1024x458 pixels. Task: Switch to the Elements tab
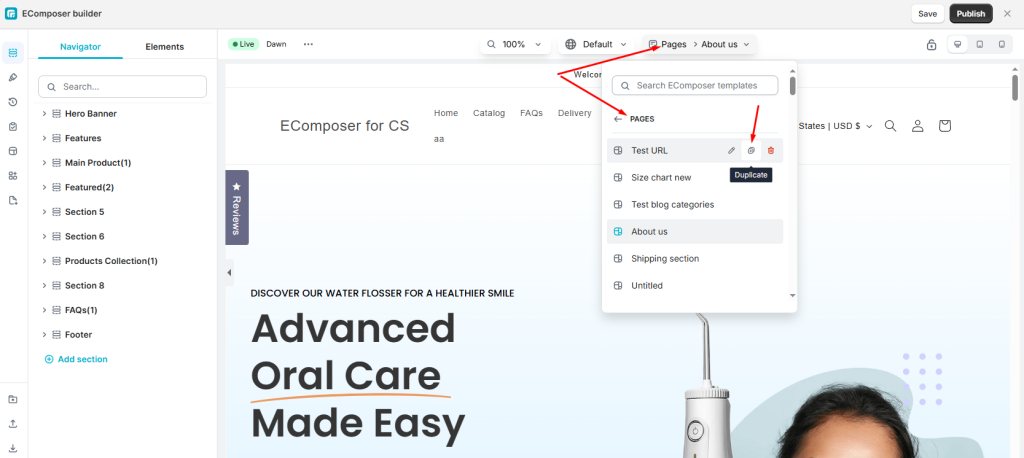point(165,46)
